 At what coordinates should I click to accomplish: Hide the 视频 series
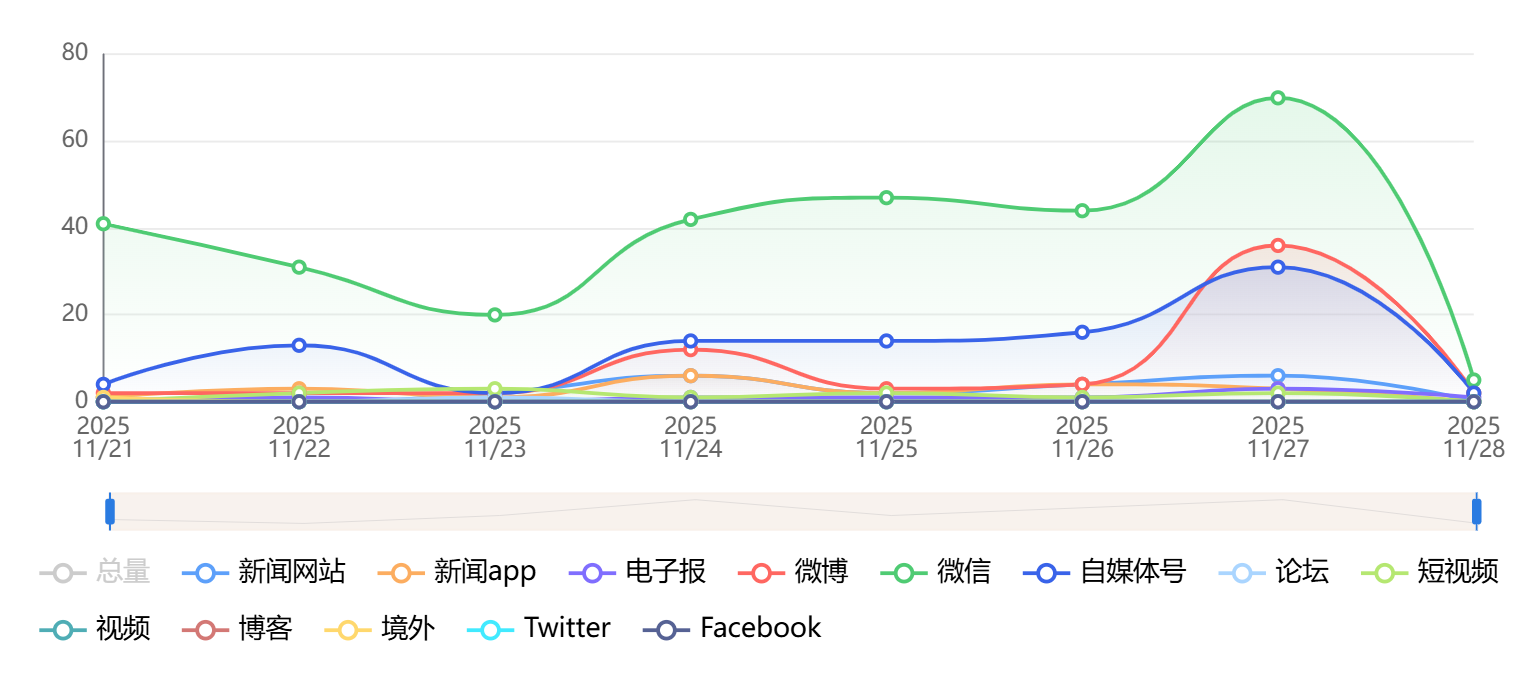coord(95,628)
